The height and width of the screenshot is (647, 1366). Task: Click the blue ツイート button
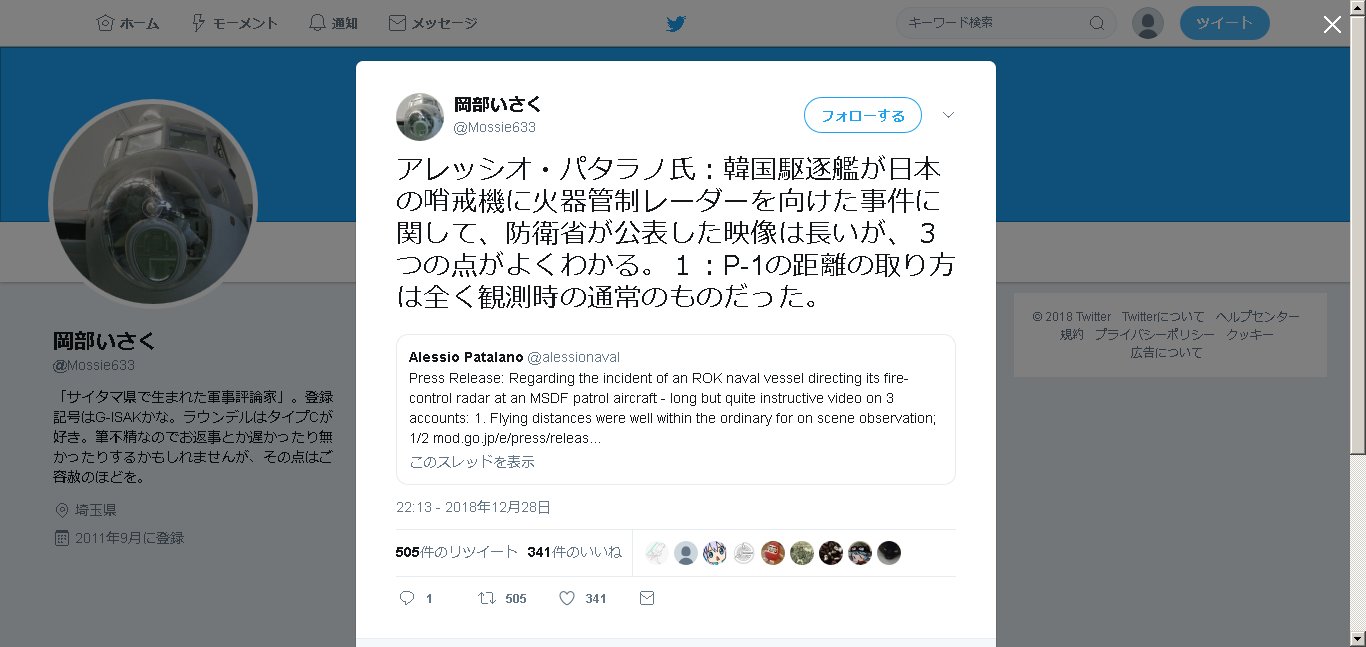pyautogui.click(x=1224, y=23)
